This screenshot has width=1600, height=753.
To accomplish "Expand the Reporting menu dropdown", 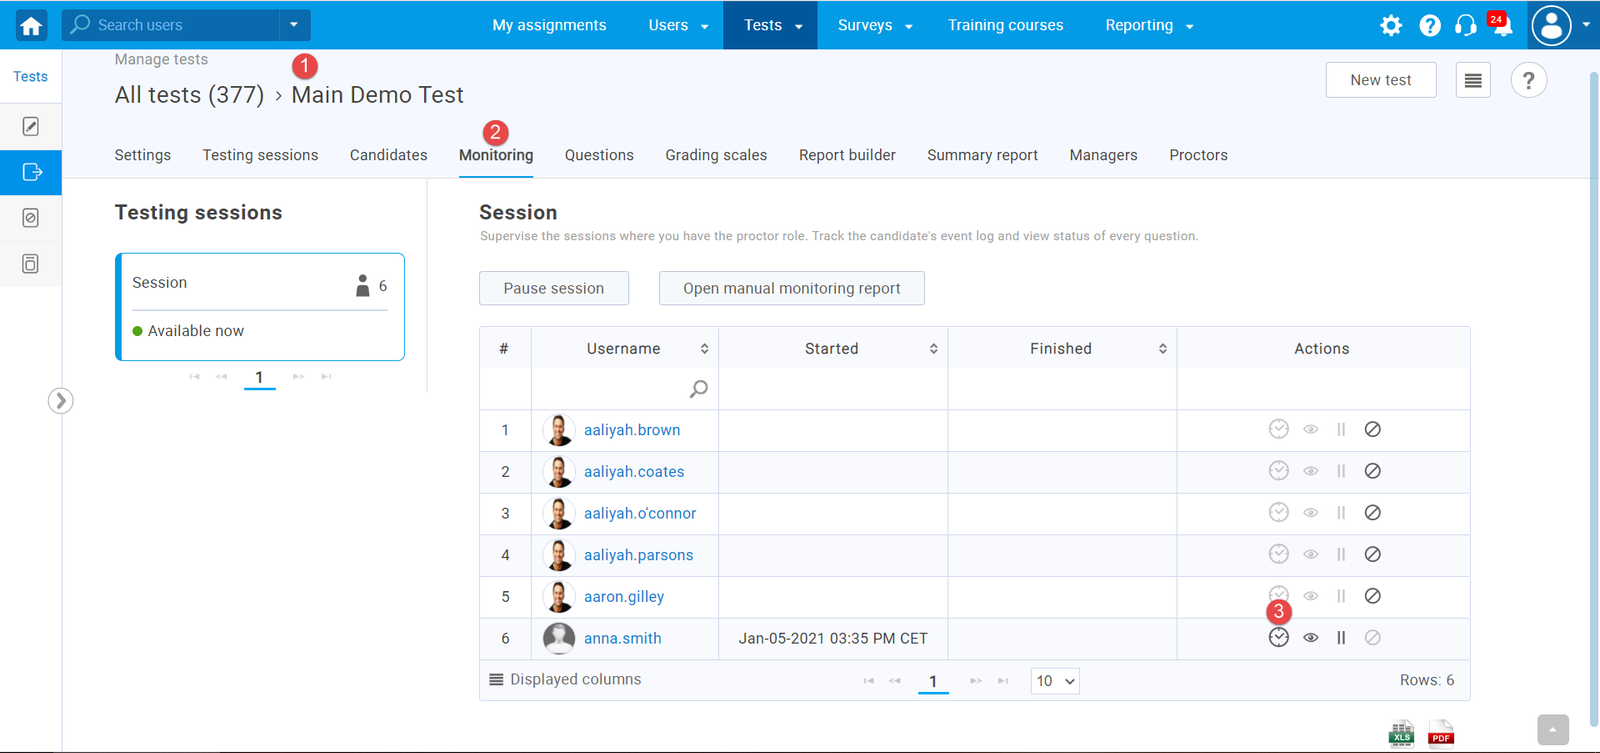I will click(x=1149, y=26).
